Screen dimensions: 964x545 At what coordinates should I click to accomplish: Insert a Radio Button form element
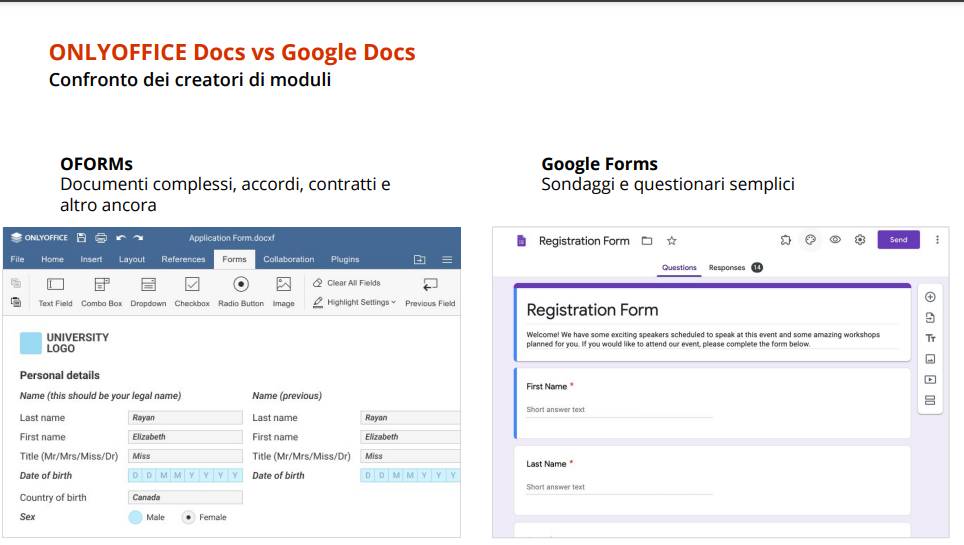[x=241, y=292]
